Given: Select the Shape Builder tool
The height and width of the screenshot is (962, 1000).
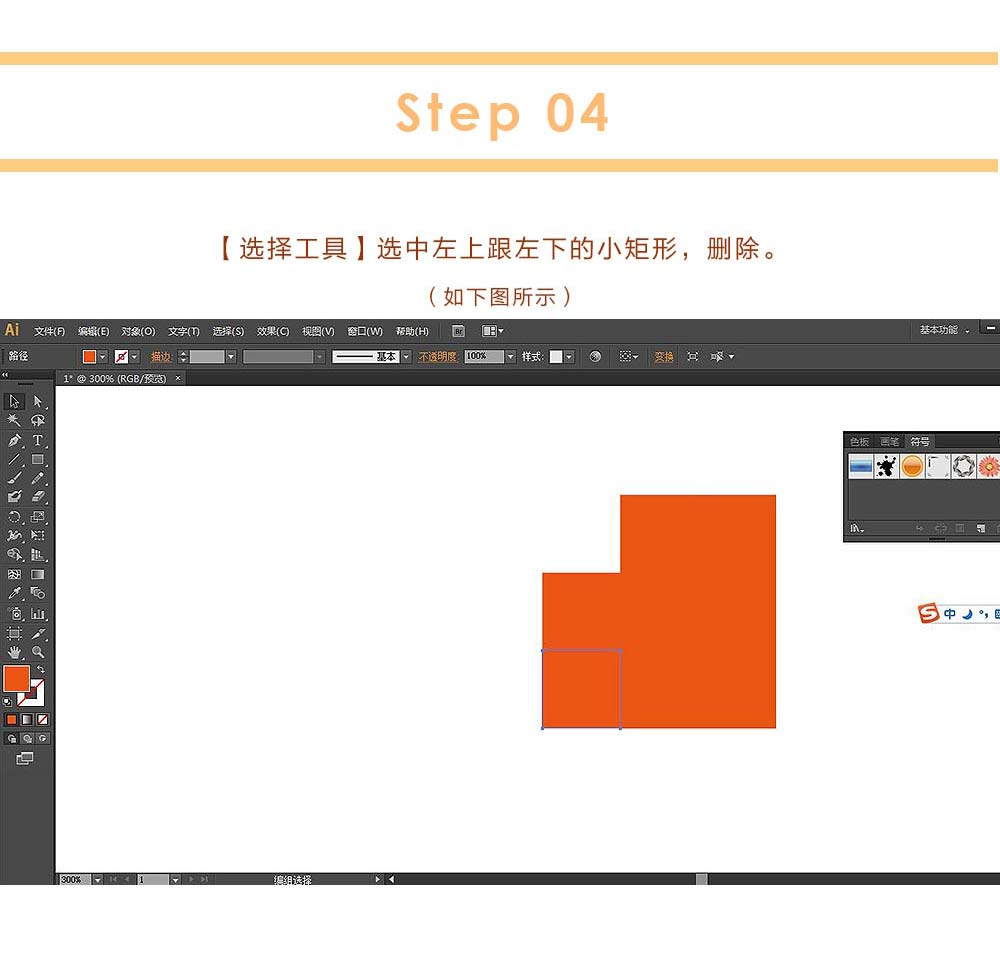Looking at the screenshot, I should click(14, 555).
